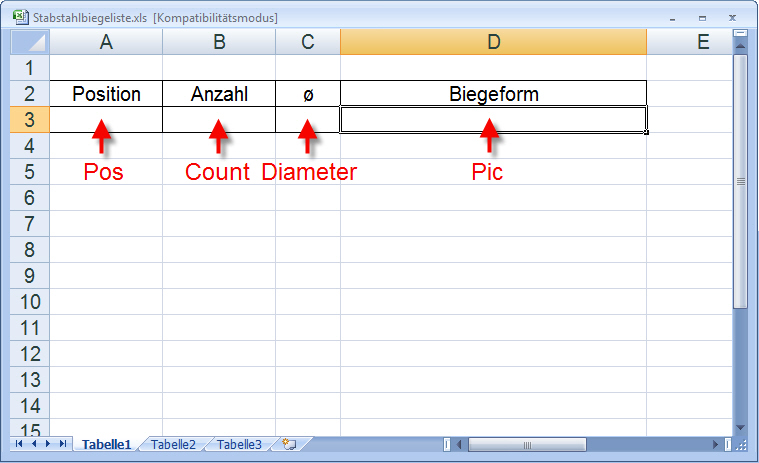Go to last sheet navigation arrow
Screen dimensions: 759x463
click(x=63, y=443)
